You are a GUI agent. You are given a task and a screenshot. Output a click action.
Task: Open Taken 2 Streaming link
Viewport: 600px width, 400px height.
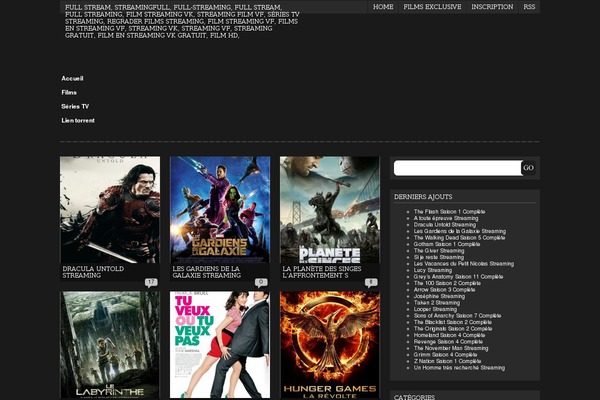[x=437, y=303]
